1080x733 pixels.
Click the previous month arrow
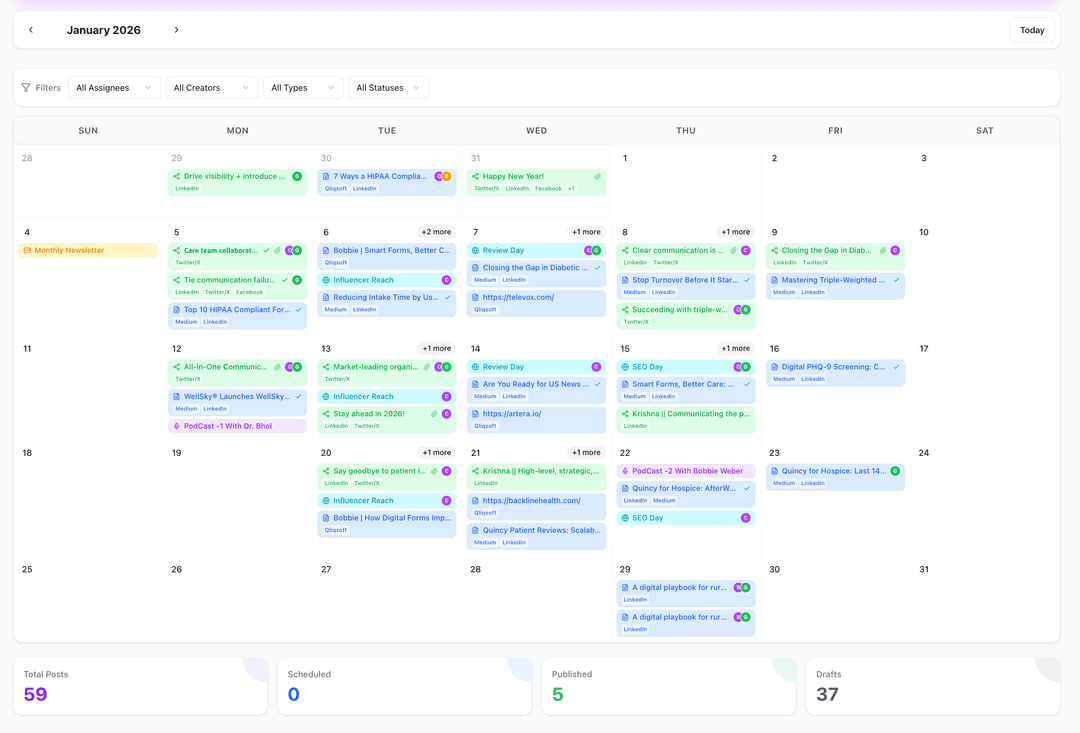[x=31, y=30]
